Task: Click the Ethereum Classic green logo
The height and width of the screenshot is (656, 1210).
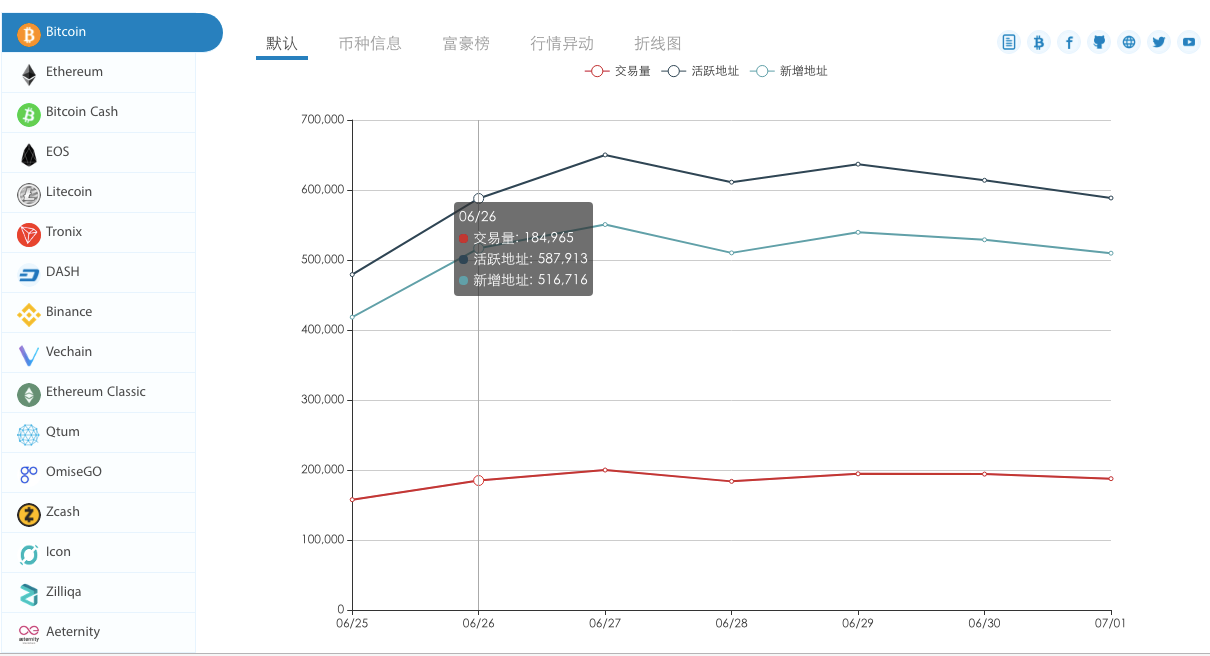Action: (29, 395)
